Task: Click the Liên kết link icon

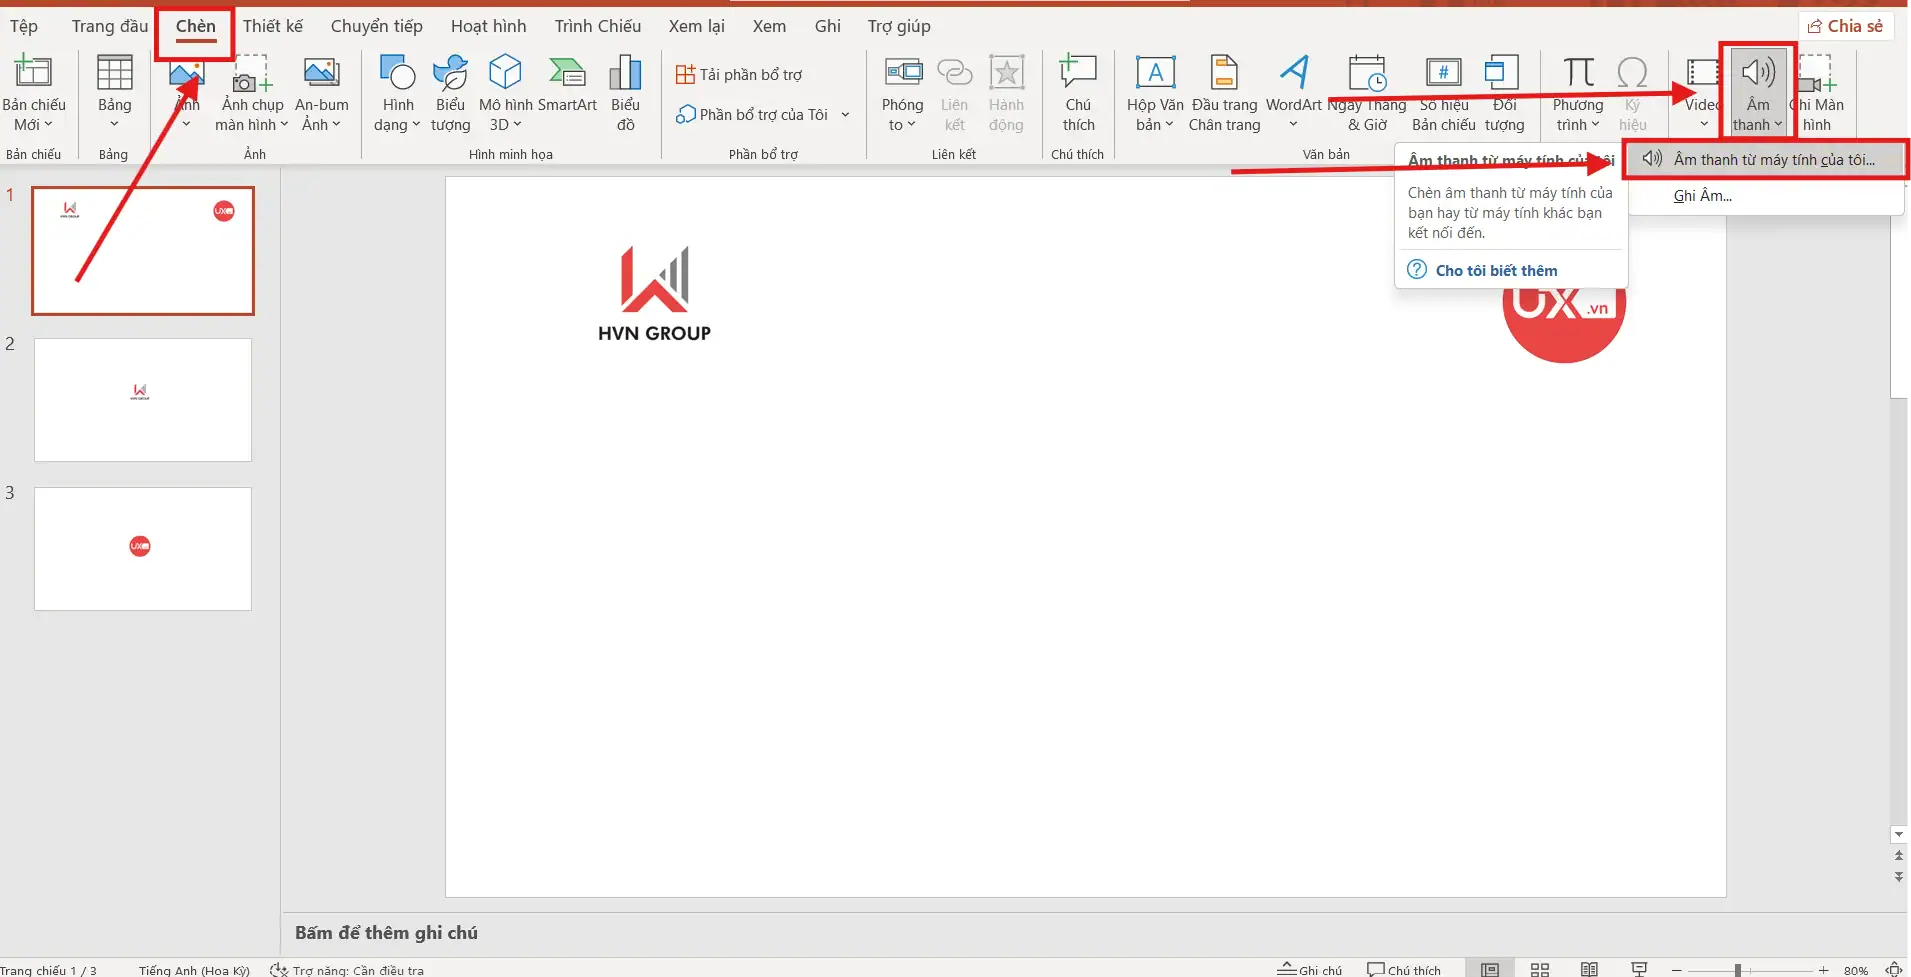Action: coord(954,94)
